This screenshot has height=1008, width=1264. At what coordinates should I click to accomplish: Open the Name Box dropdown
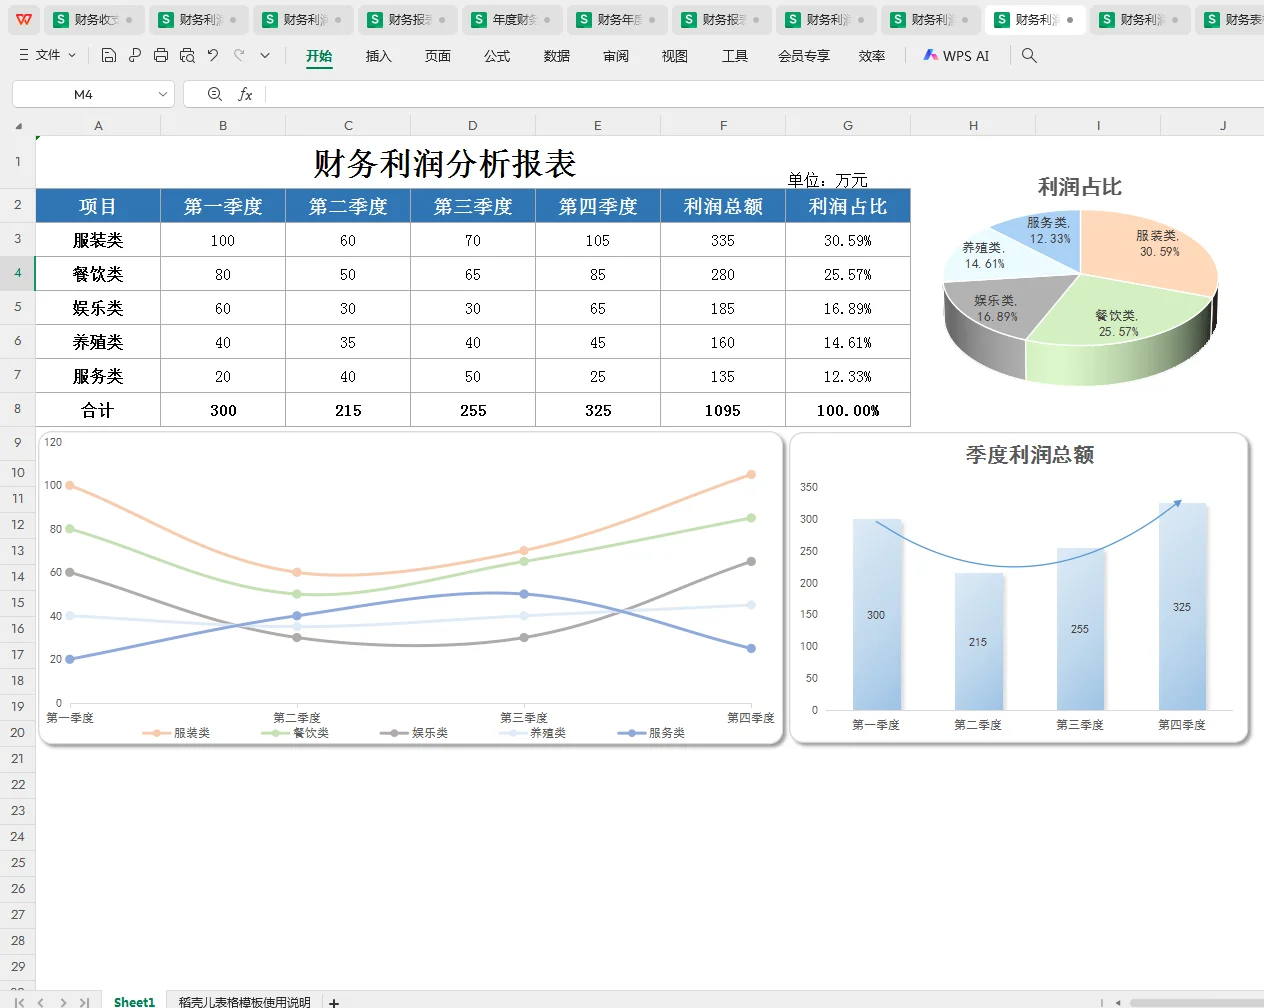pyautogui.click(x=164, y=93)
